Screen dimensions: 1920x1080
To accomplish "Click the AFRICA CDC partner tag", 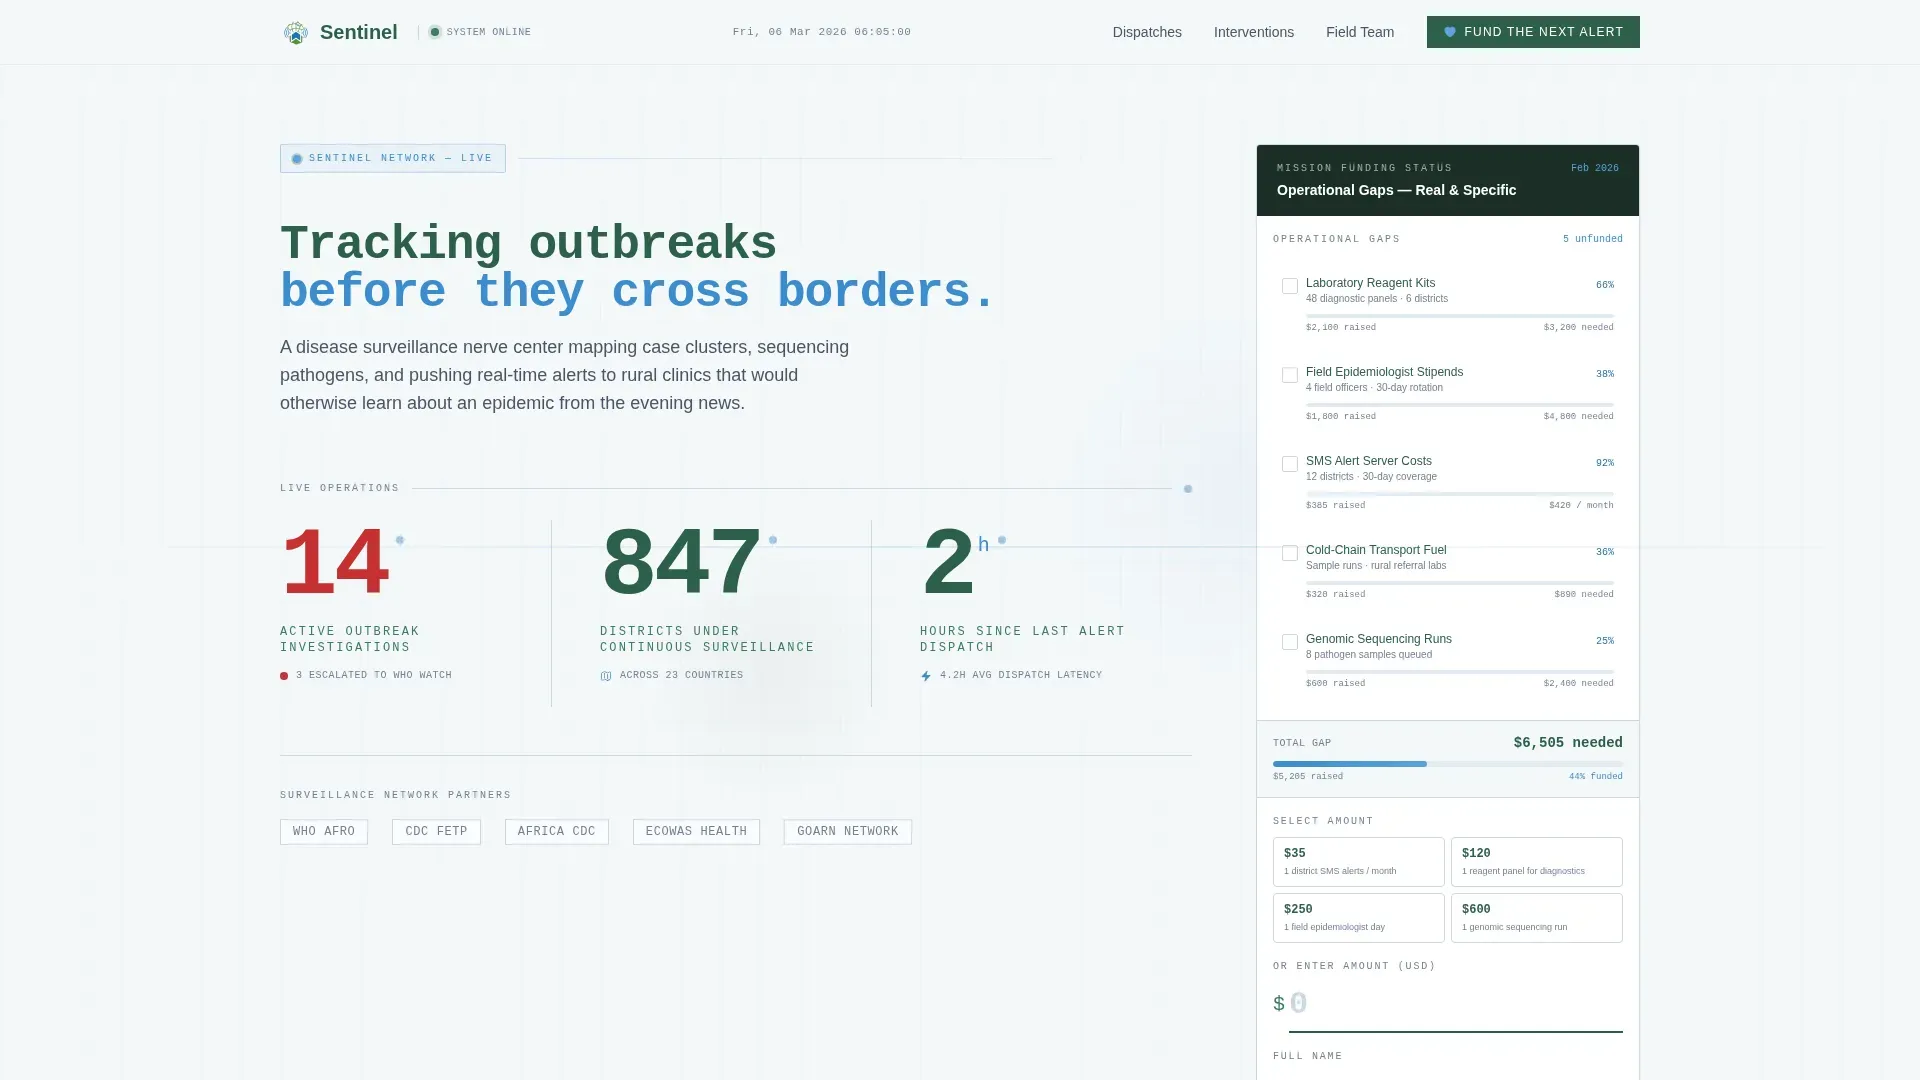I will tap(556, 832).
